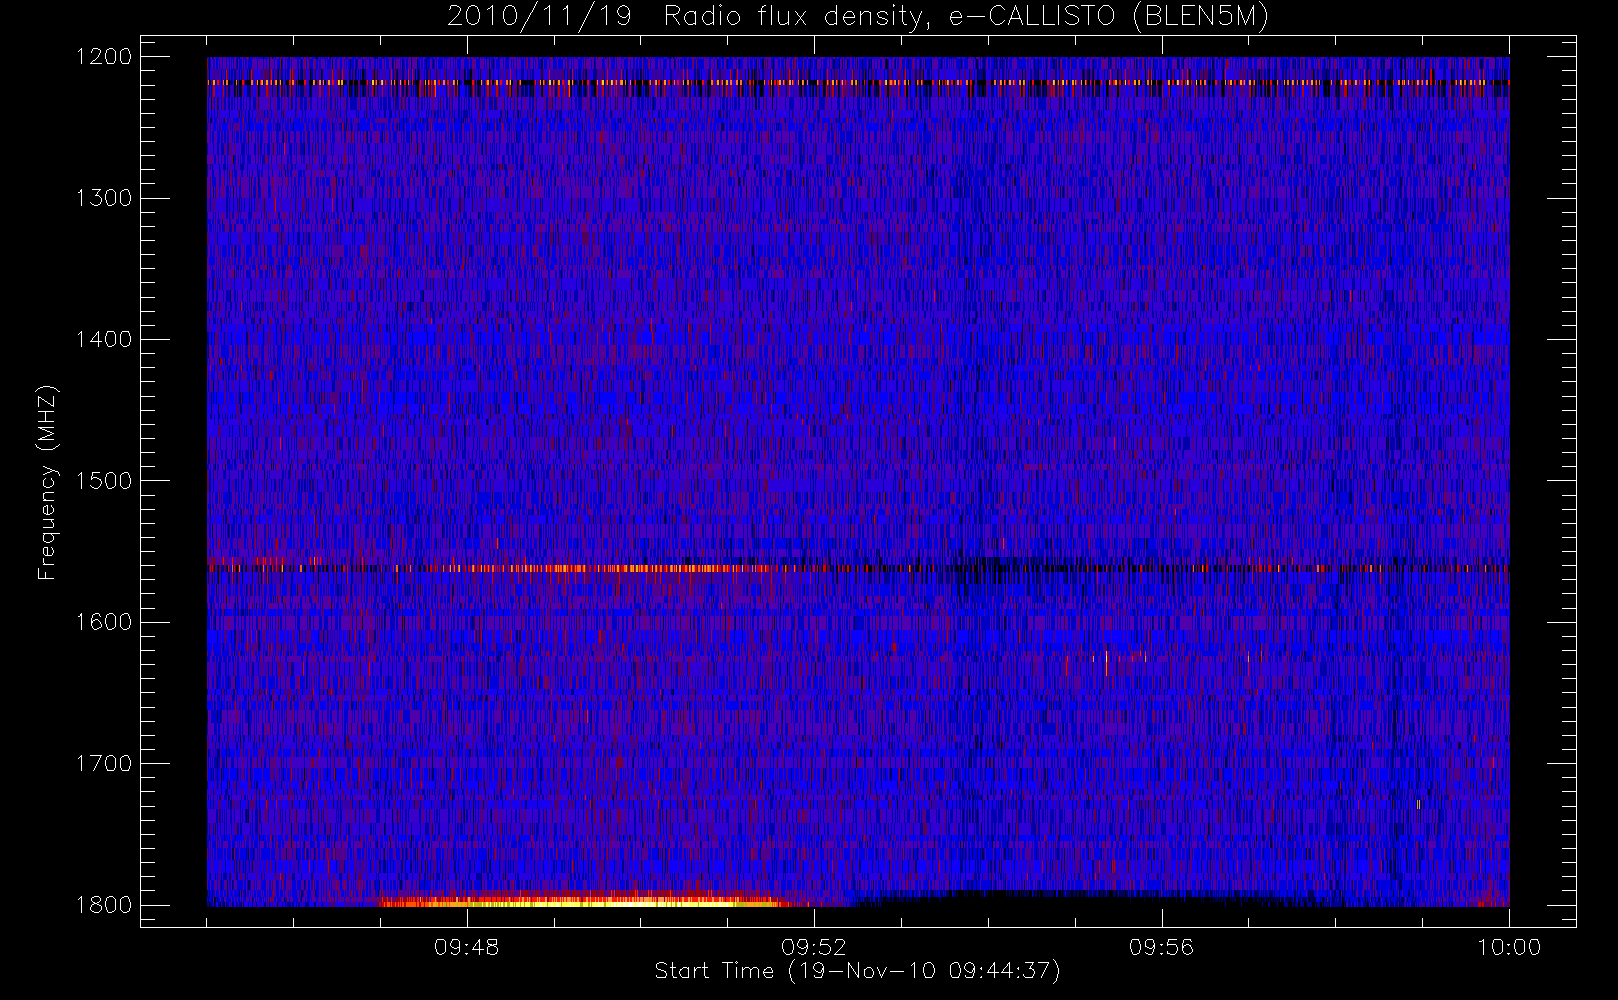Select the 'Frequency (MHz)' y-axis label
1618x1000 pixels.
(x=47, y=482)
